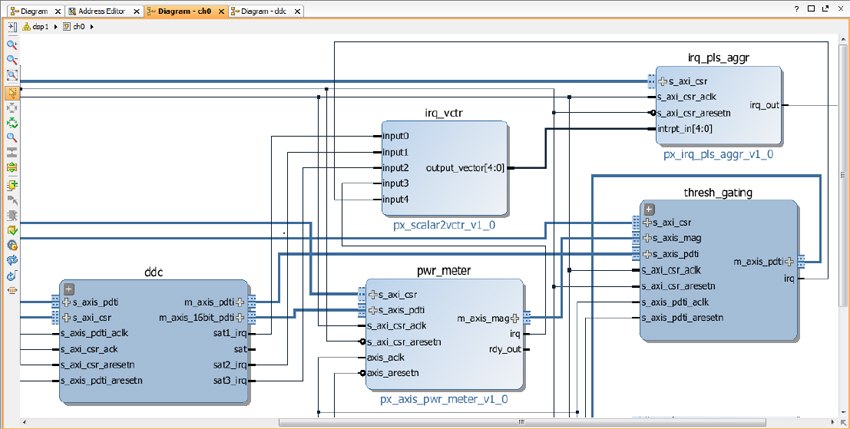Click the Collapse All toolbar icon

click(12, 152)
